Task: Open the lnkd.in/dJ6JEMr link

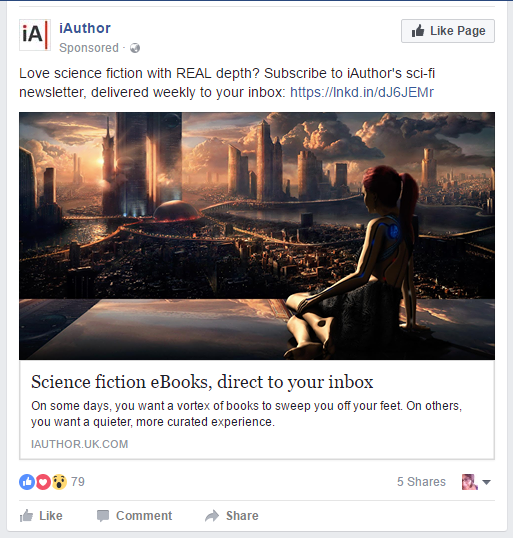Action: point(362,92)
